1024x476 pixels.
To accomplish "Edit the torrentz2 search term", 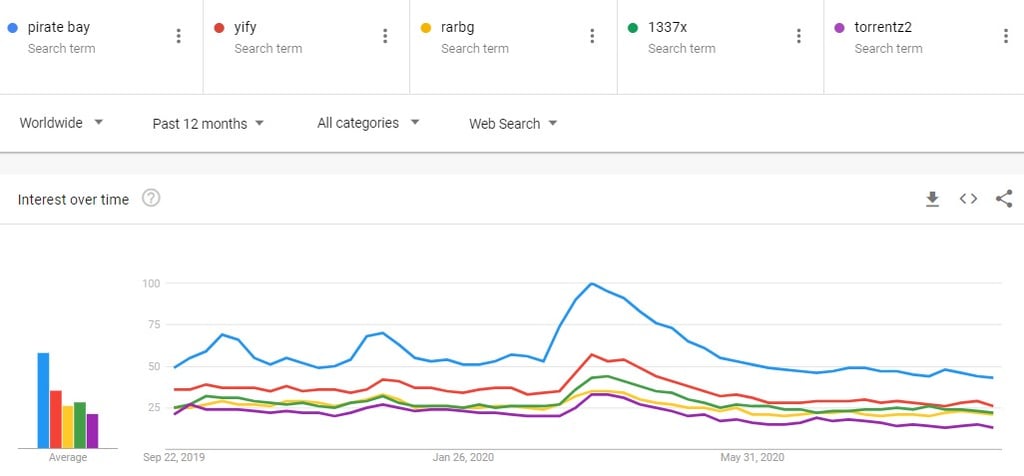I will click(883, 27).
